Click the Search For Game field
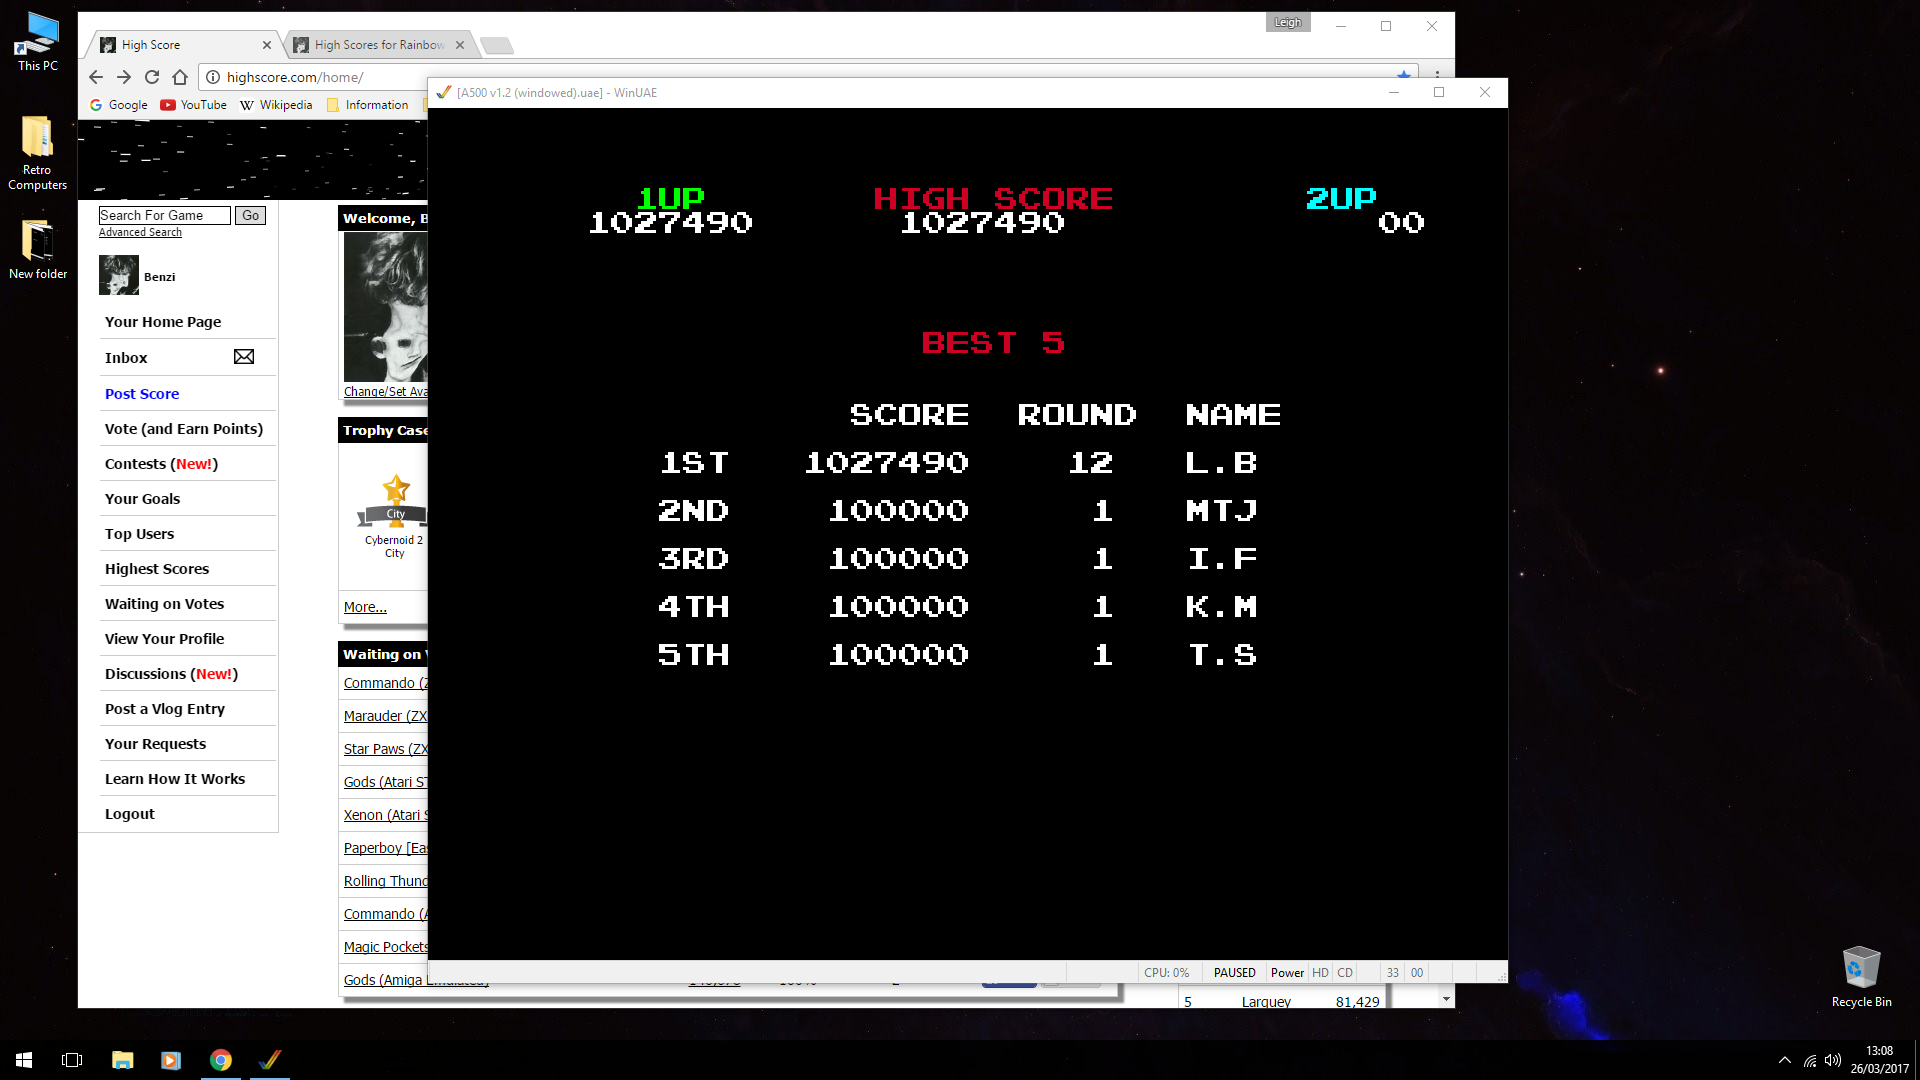This screenshot has width=1920, height=1080. 164,215
